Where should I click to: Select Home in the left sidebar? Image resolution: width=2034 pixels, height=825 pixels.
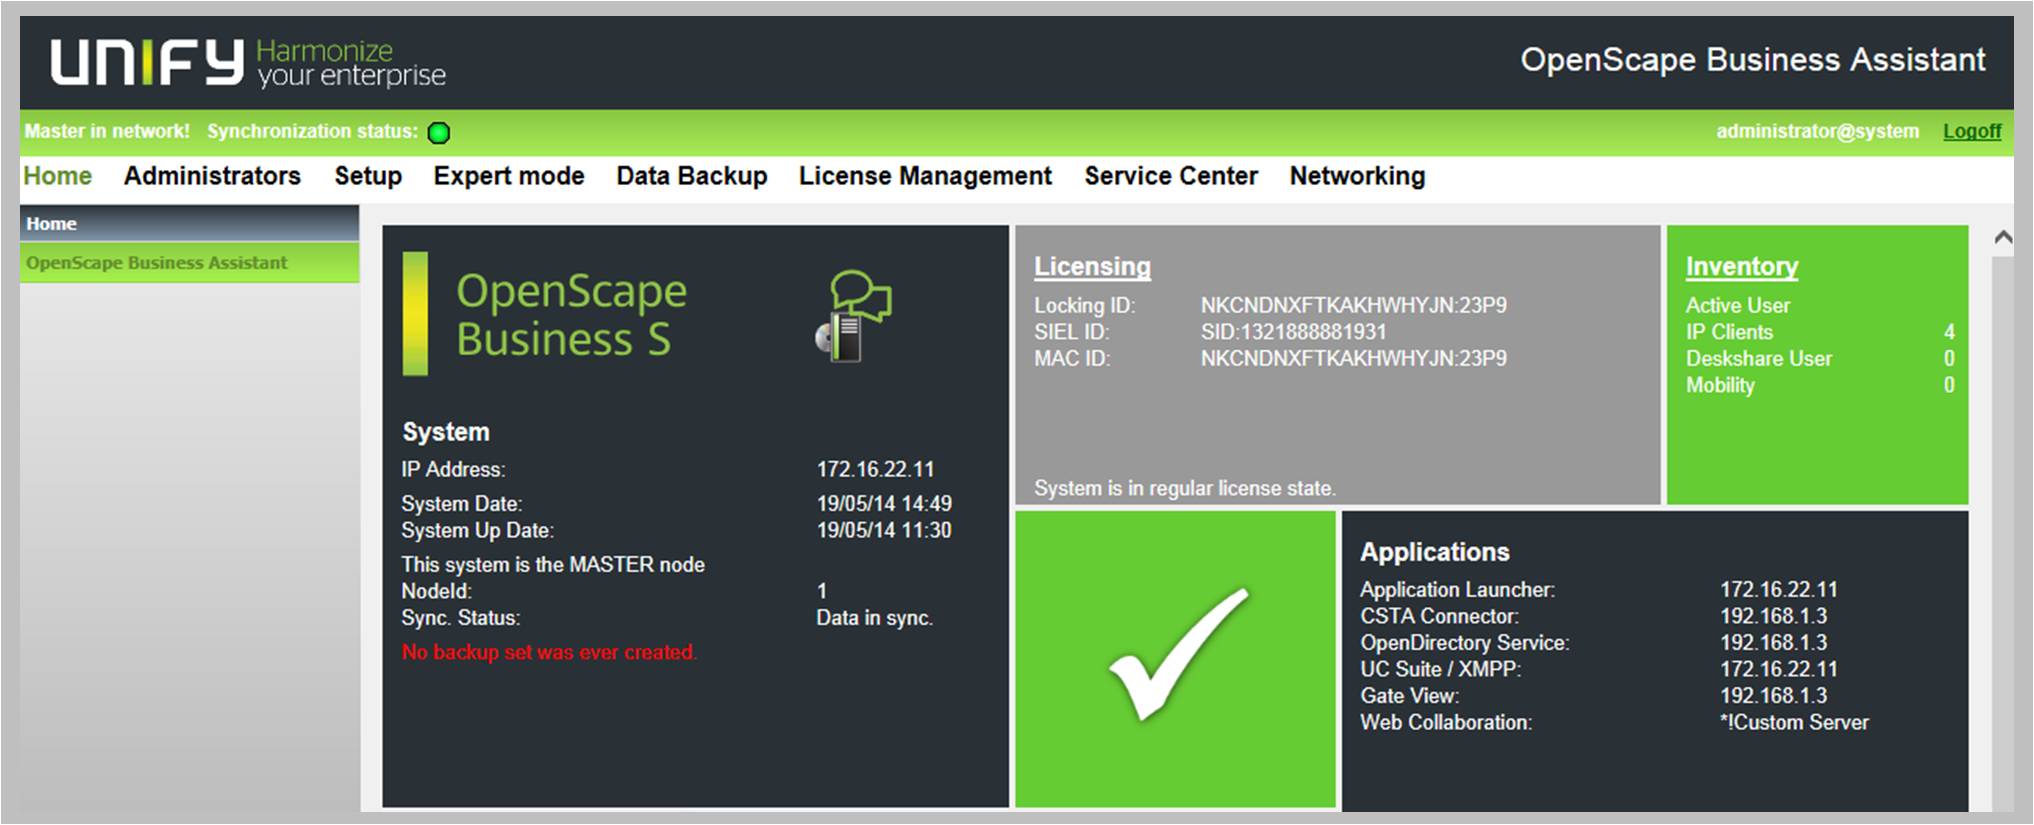click(190, 224)
